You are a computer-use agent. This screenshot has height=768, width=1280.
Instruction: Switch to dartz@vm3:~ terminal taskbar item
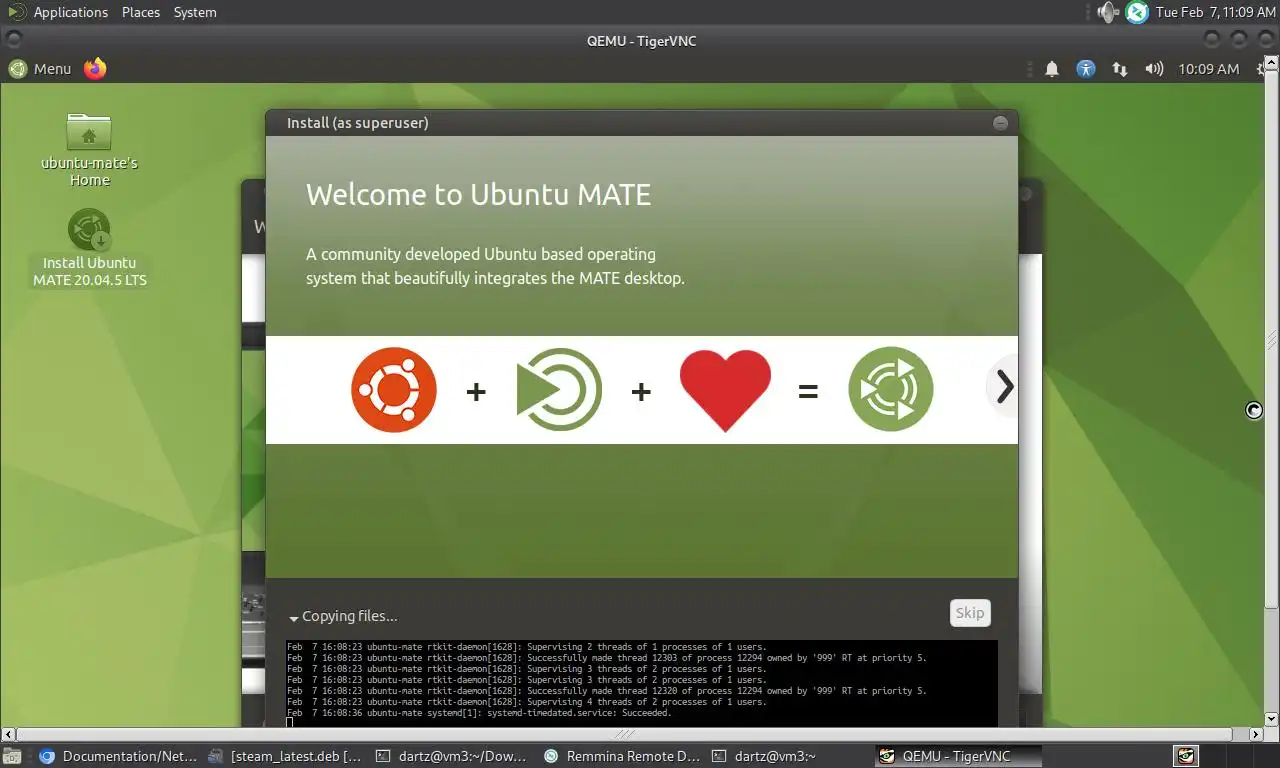[790, 756]
